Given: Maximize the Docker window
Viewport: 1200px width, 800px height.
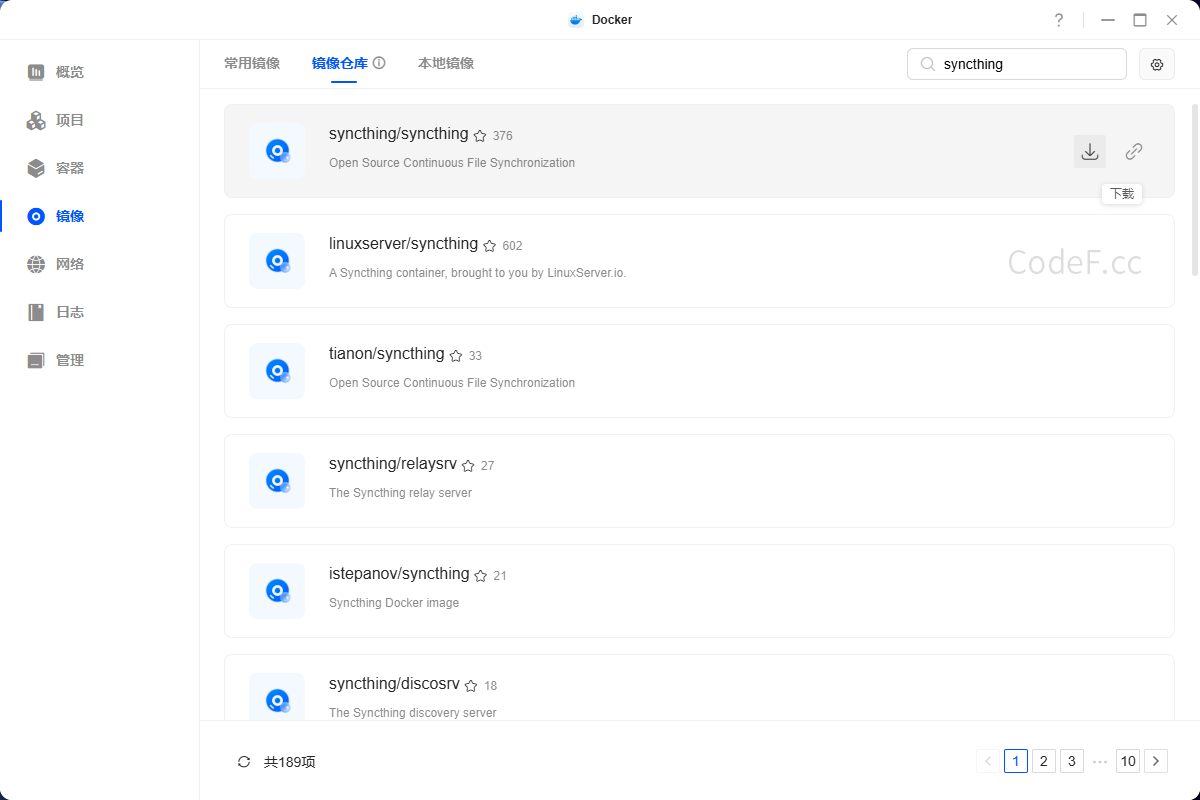Looking at the screenshot, I should (x=1140, y=20).
